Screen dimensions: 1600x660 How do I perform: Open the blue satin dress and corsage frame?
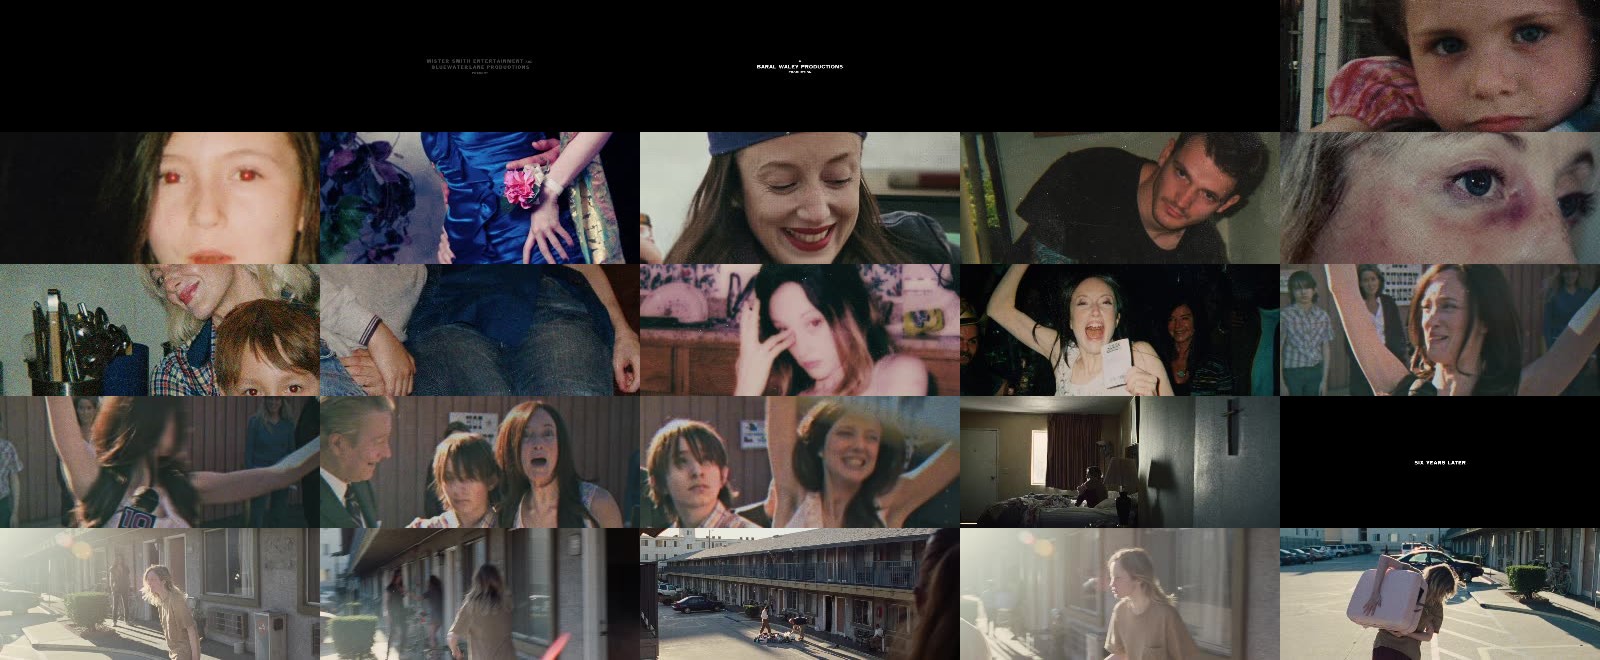(x=480, y=198)
